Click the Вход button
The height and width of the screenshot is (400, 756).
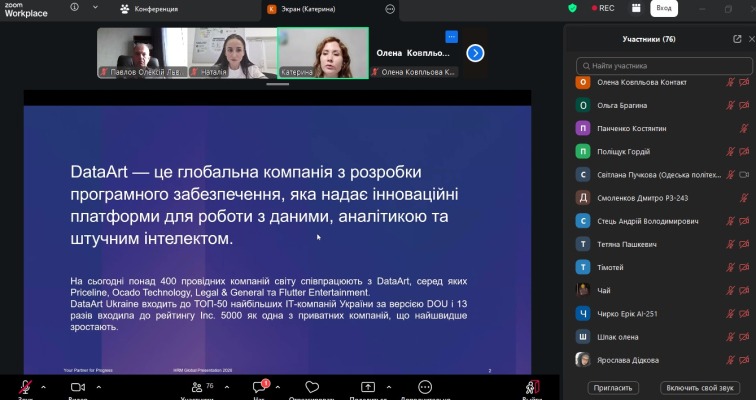pyautogui.click(x=664, y=8)
